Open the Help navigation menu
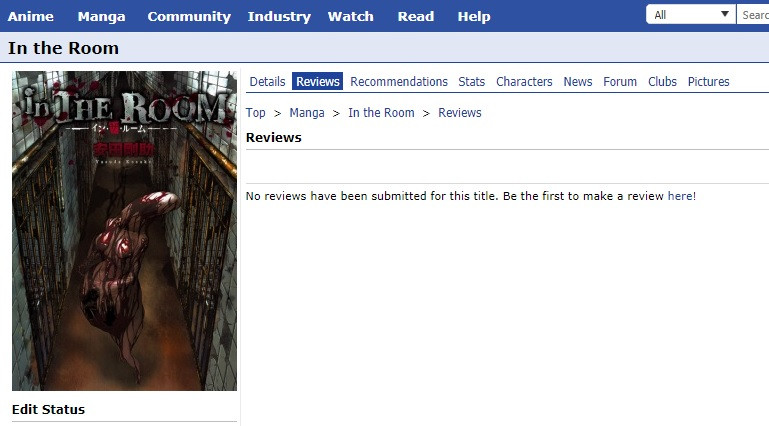Screen dimensions: 769x426 click(474, 16)
